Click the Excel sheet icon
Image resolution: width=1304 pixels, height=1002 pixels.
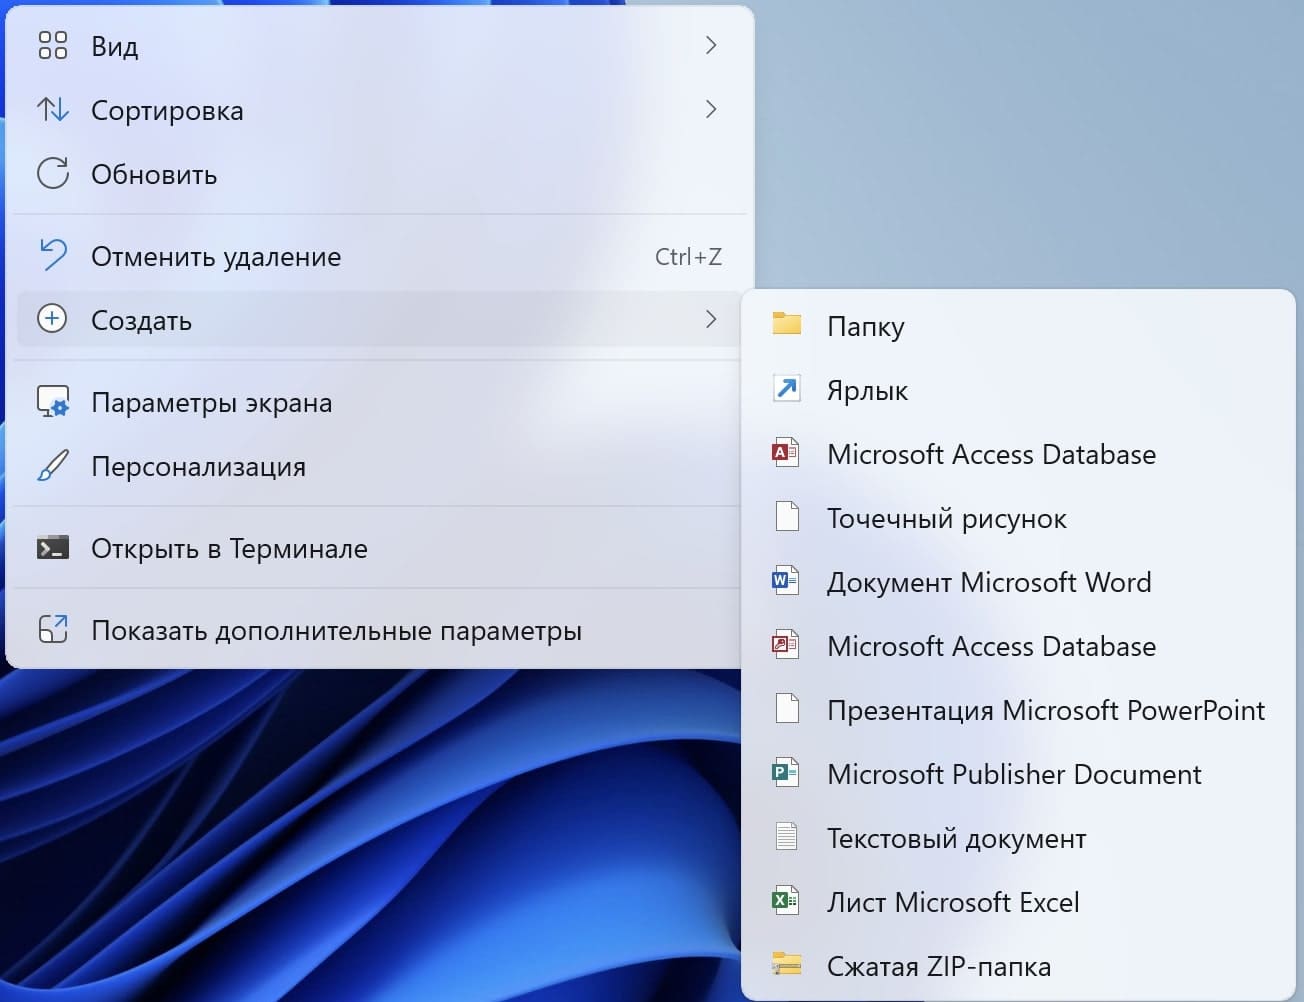point(786,901)
